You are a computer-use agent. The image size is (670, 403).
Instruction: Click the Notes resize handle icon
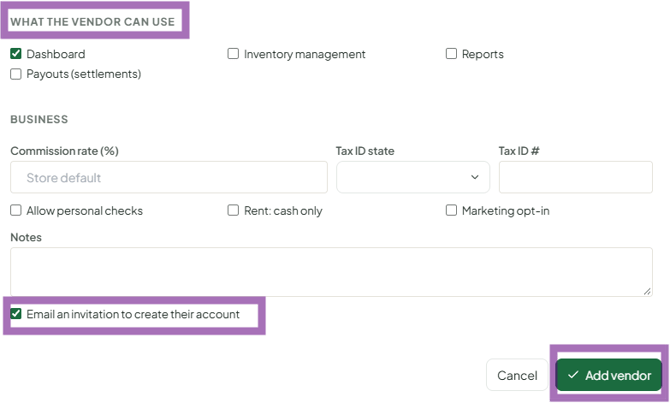[647, 291]
